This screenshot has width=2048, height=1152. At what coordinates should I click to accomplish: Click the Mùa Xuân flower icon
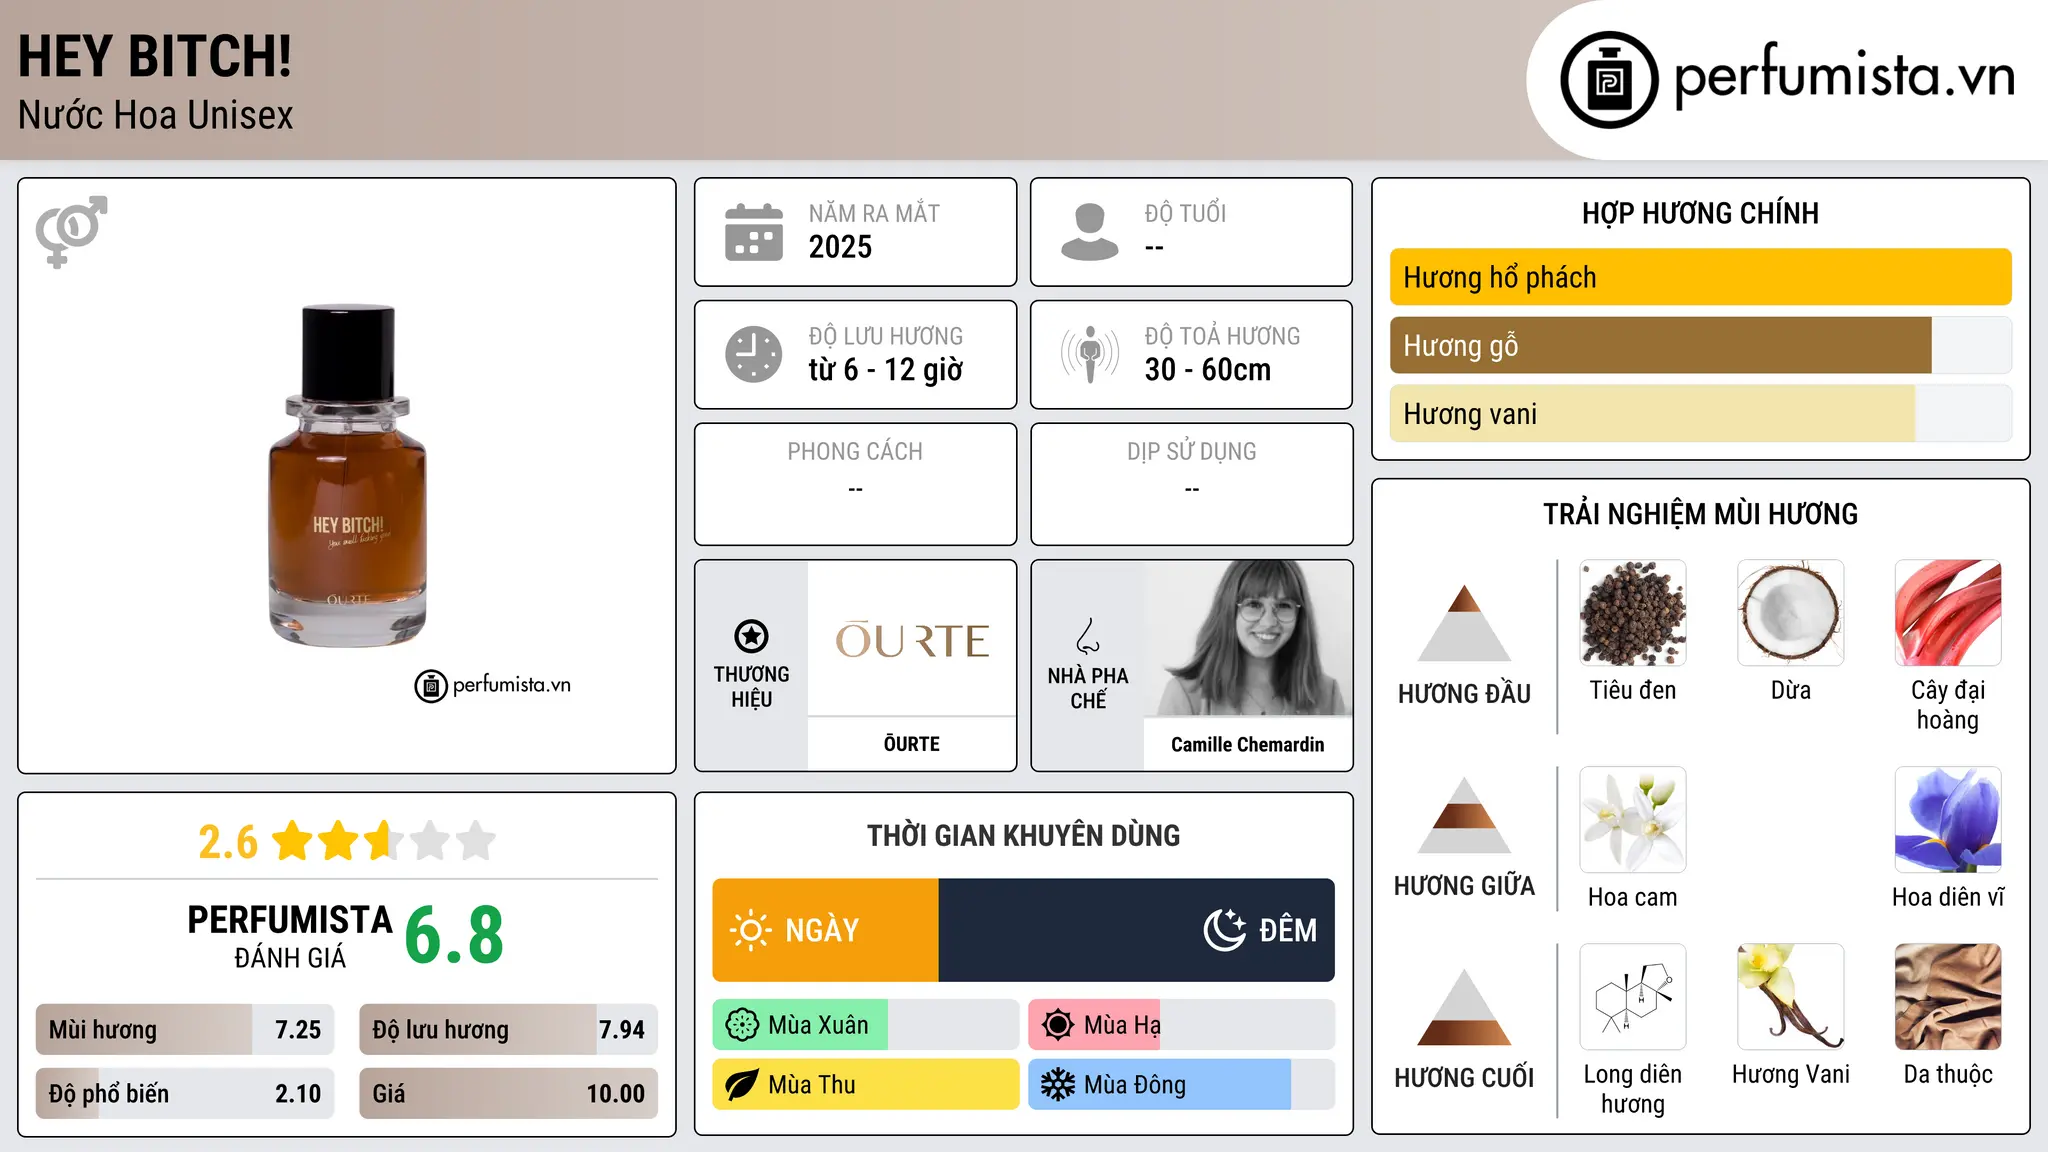(x=742, y=1025)
